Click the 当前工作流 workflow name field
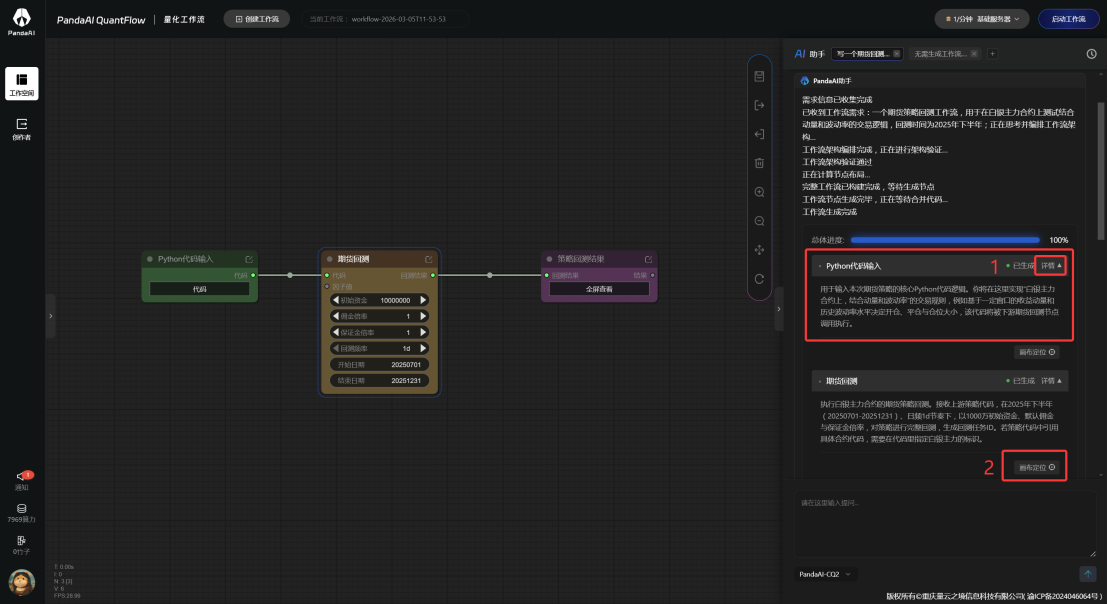 (x=385, y=19)
